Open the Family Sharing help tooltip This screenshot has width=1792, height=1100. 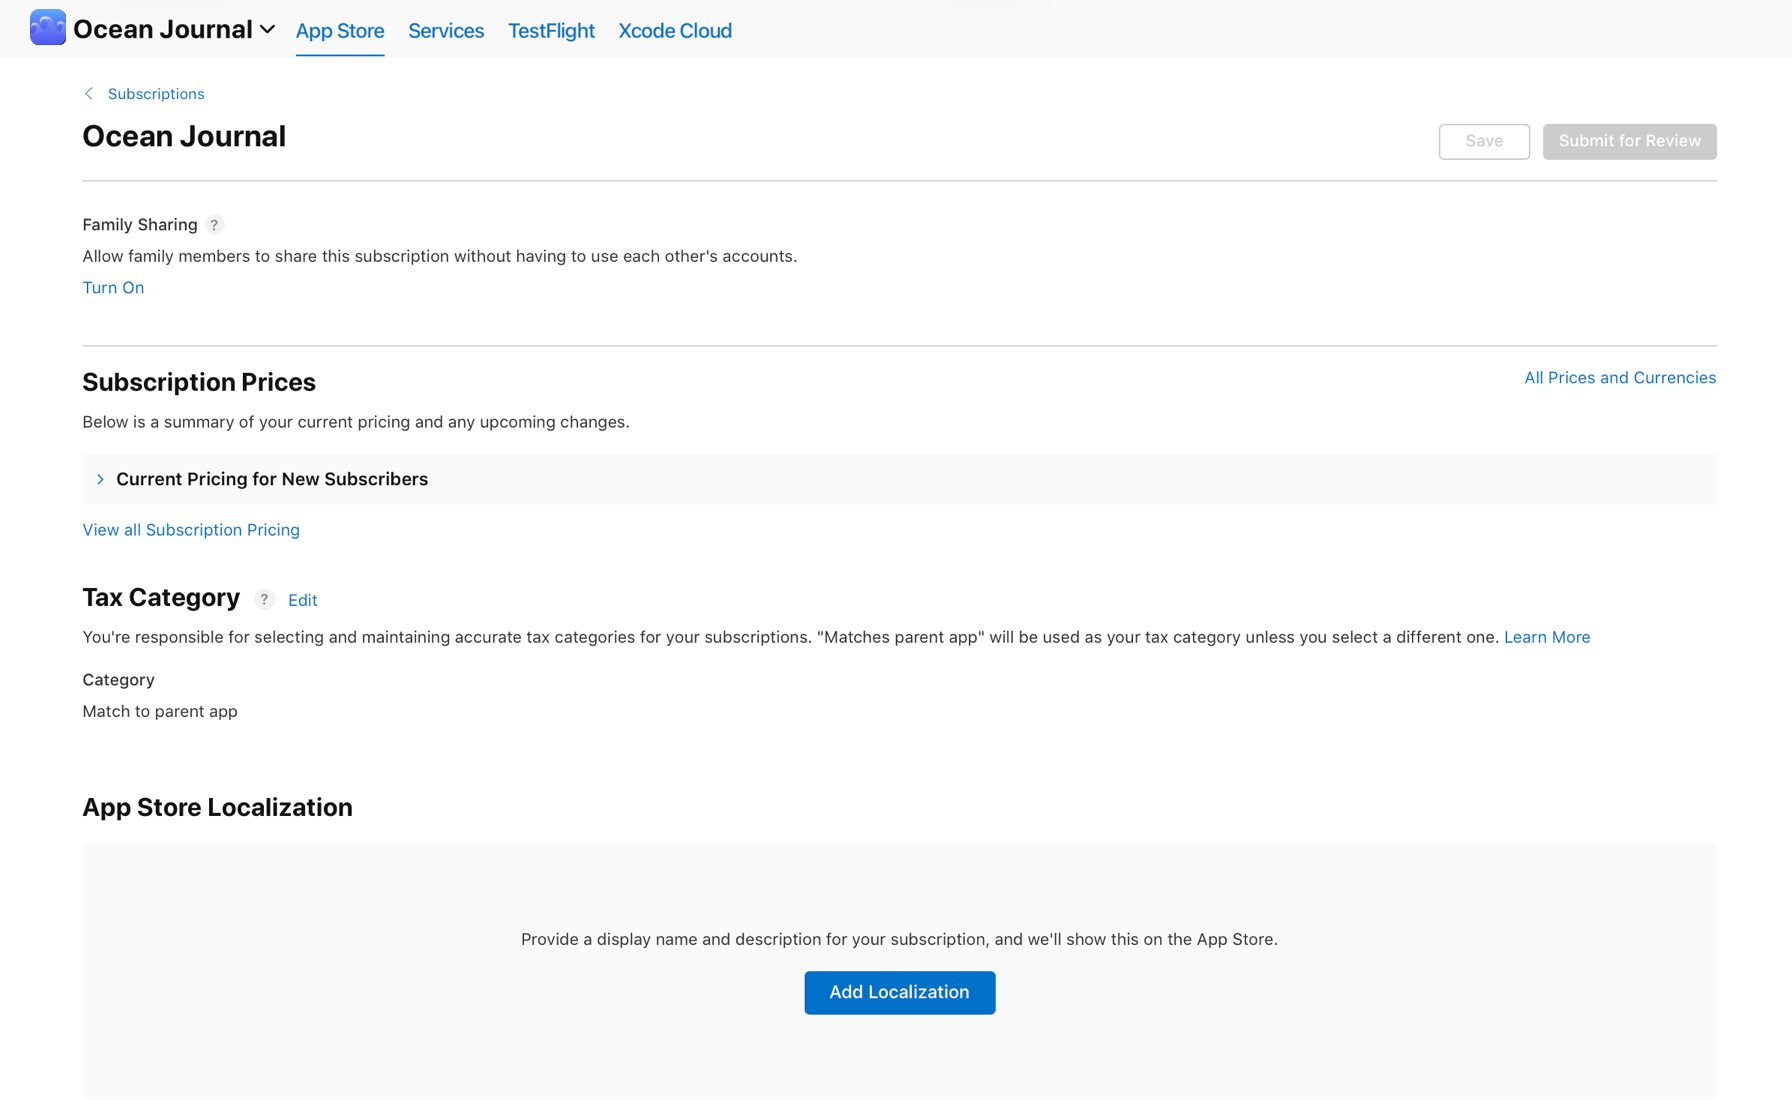pyautogui.click(x=214, y=225)
